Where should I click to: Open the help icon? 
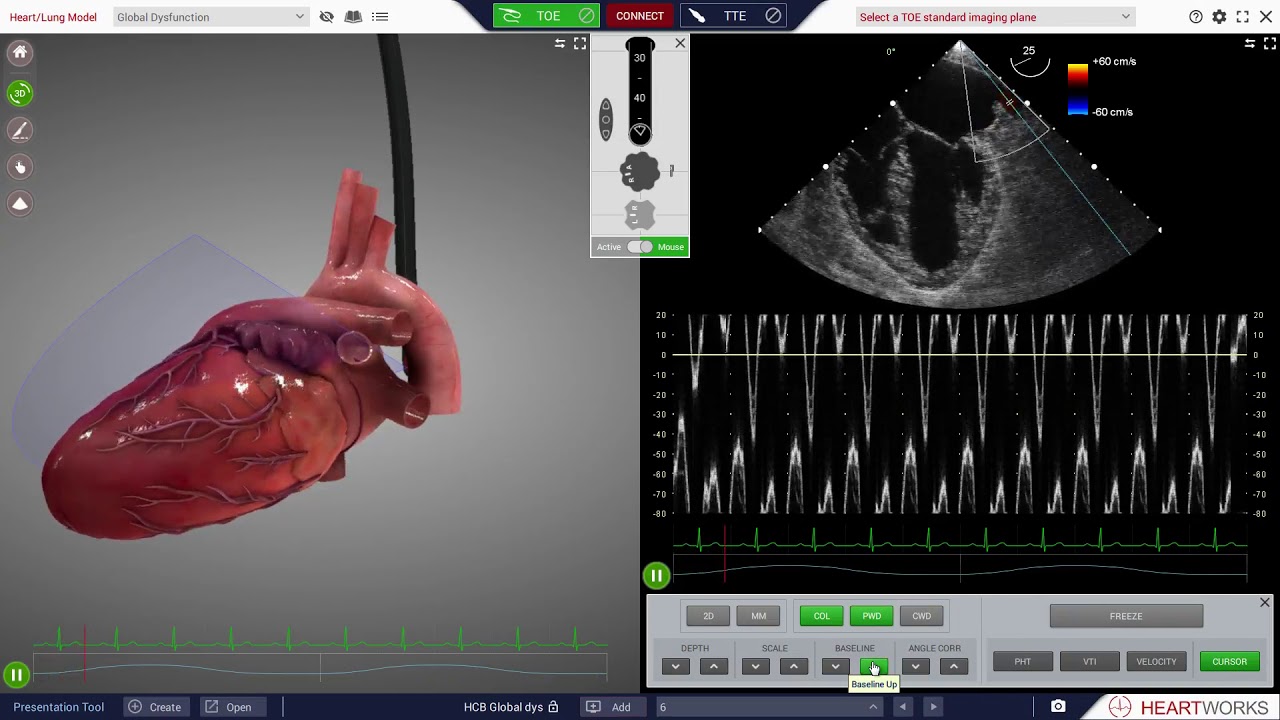(x=1196, y=17)
